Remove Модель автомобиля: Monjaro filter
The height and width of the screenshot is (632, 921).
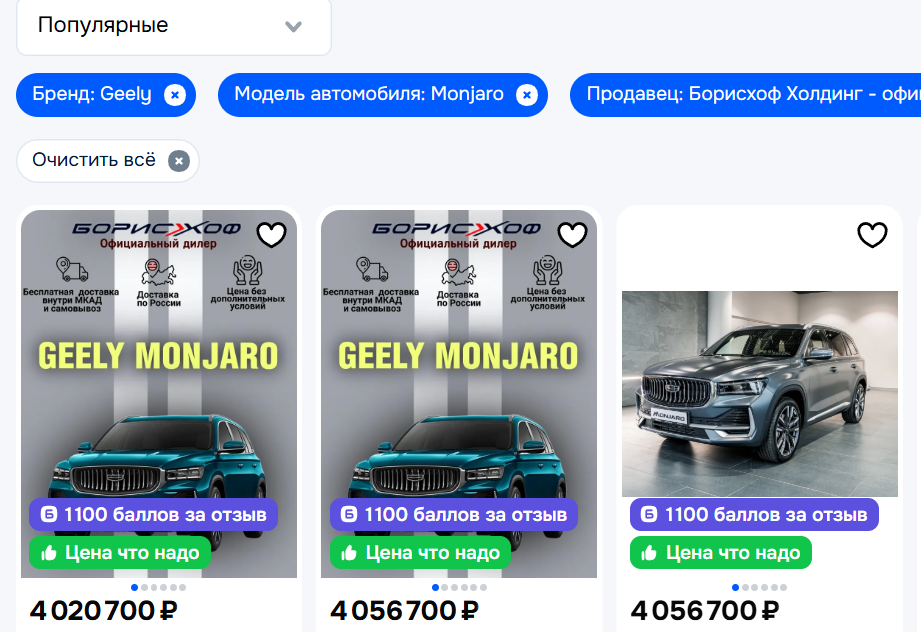527,95
